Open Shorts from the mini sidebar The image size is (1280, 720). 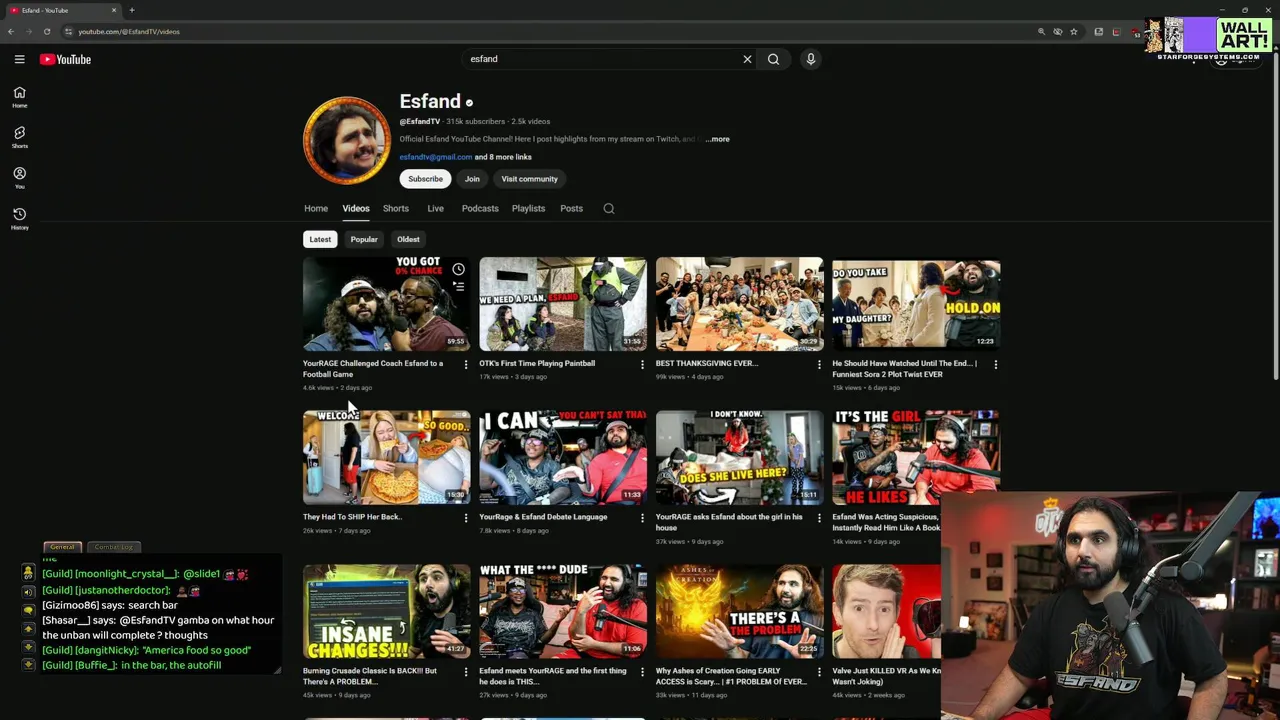(19, 137)
